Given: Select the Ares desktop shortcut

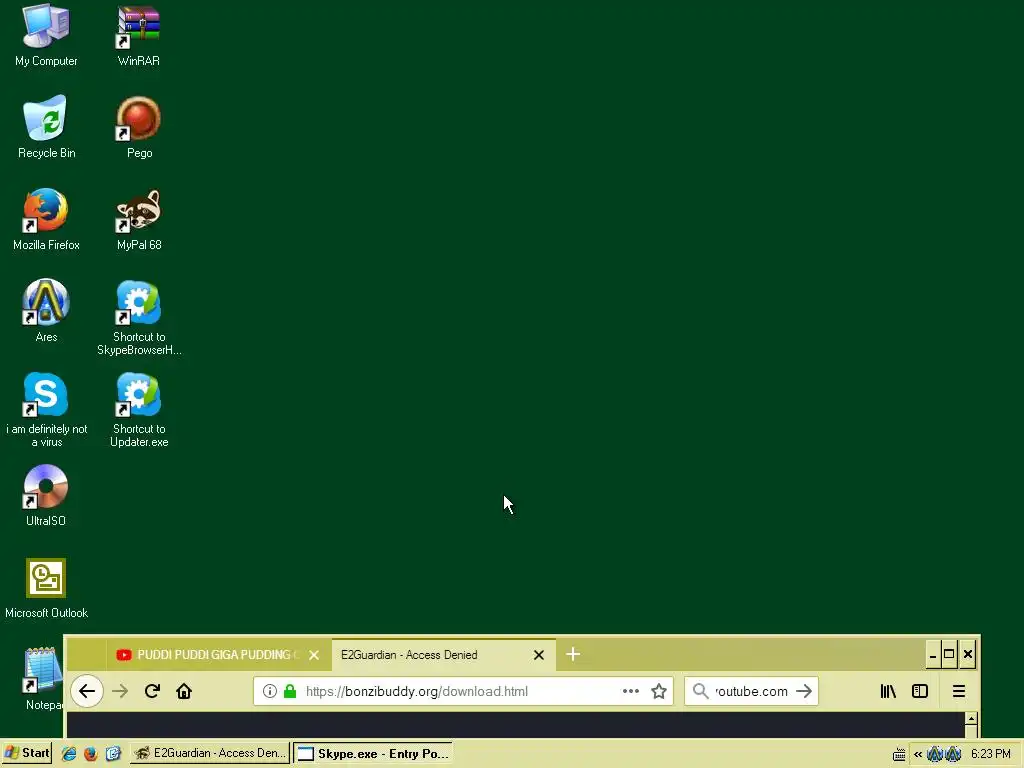Looking at the screenshot, I should [46, 312].
